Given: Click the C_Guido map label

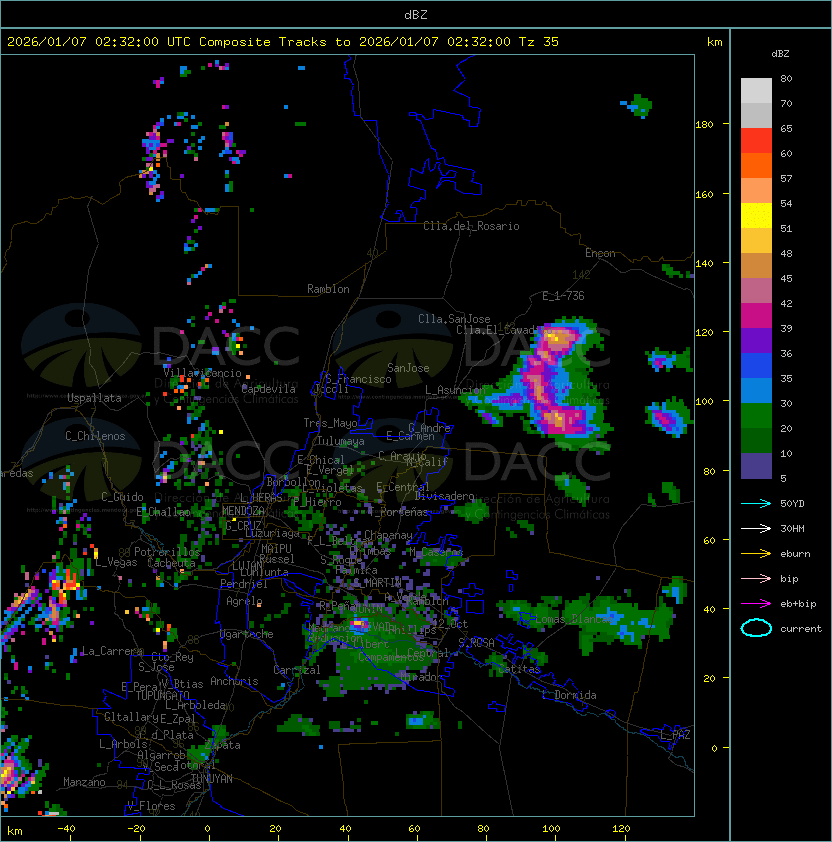Looking at the screenshot, I should point(122,497).
